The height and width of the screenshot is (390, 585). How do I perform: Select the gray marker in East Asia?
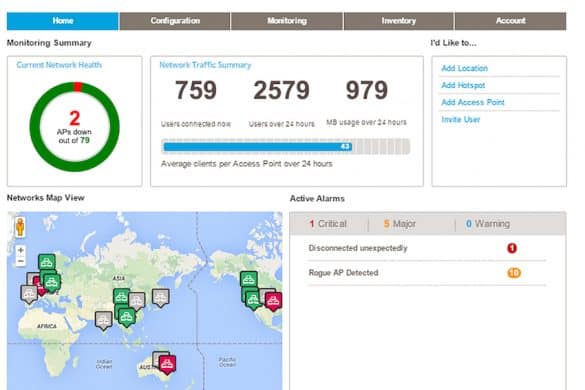[x=161, y=297]
